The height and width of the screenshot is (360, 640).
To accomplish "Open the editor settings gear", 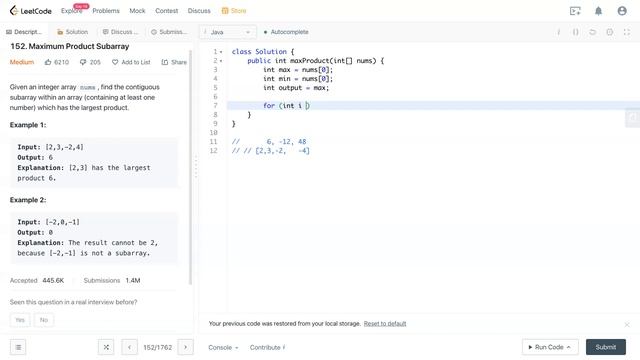I will (609, 32).
